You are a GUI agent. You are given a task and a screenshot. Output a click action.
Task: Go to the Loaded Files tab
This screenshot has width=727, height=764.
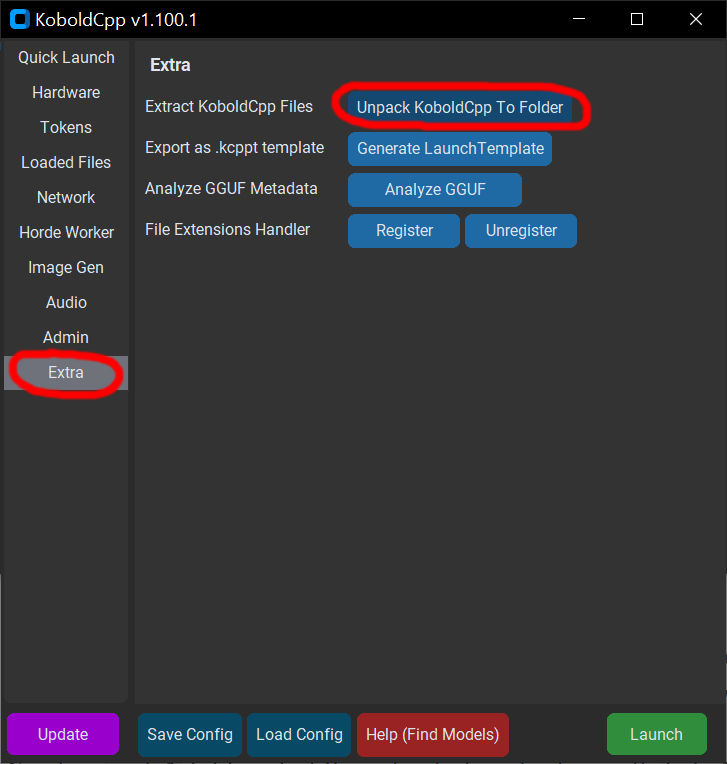[x=66, y=163]
